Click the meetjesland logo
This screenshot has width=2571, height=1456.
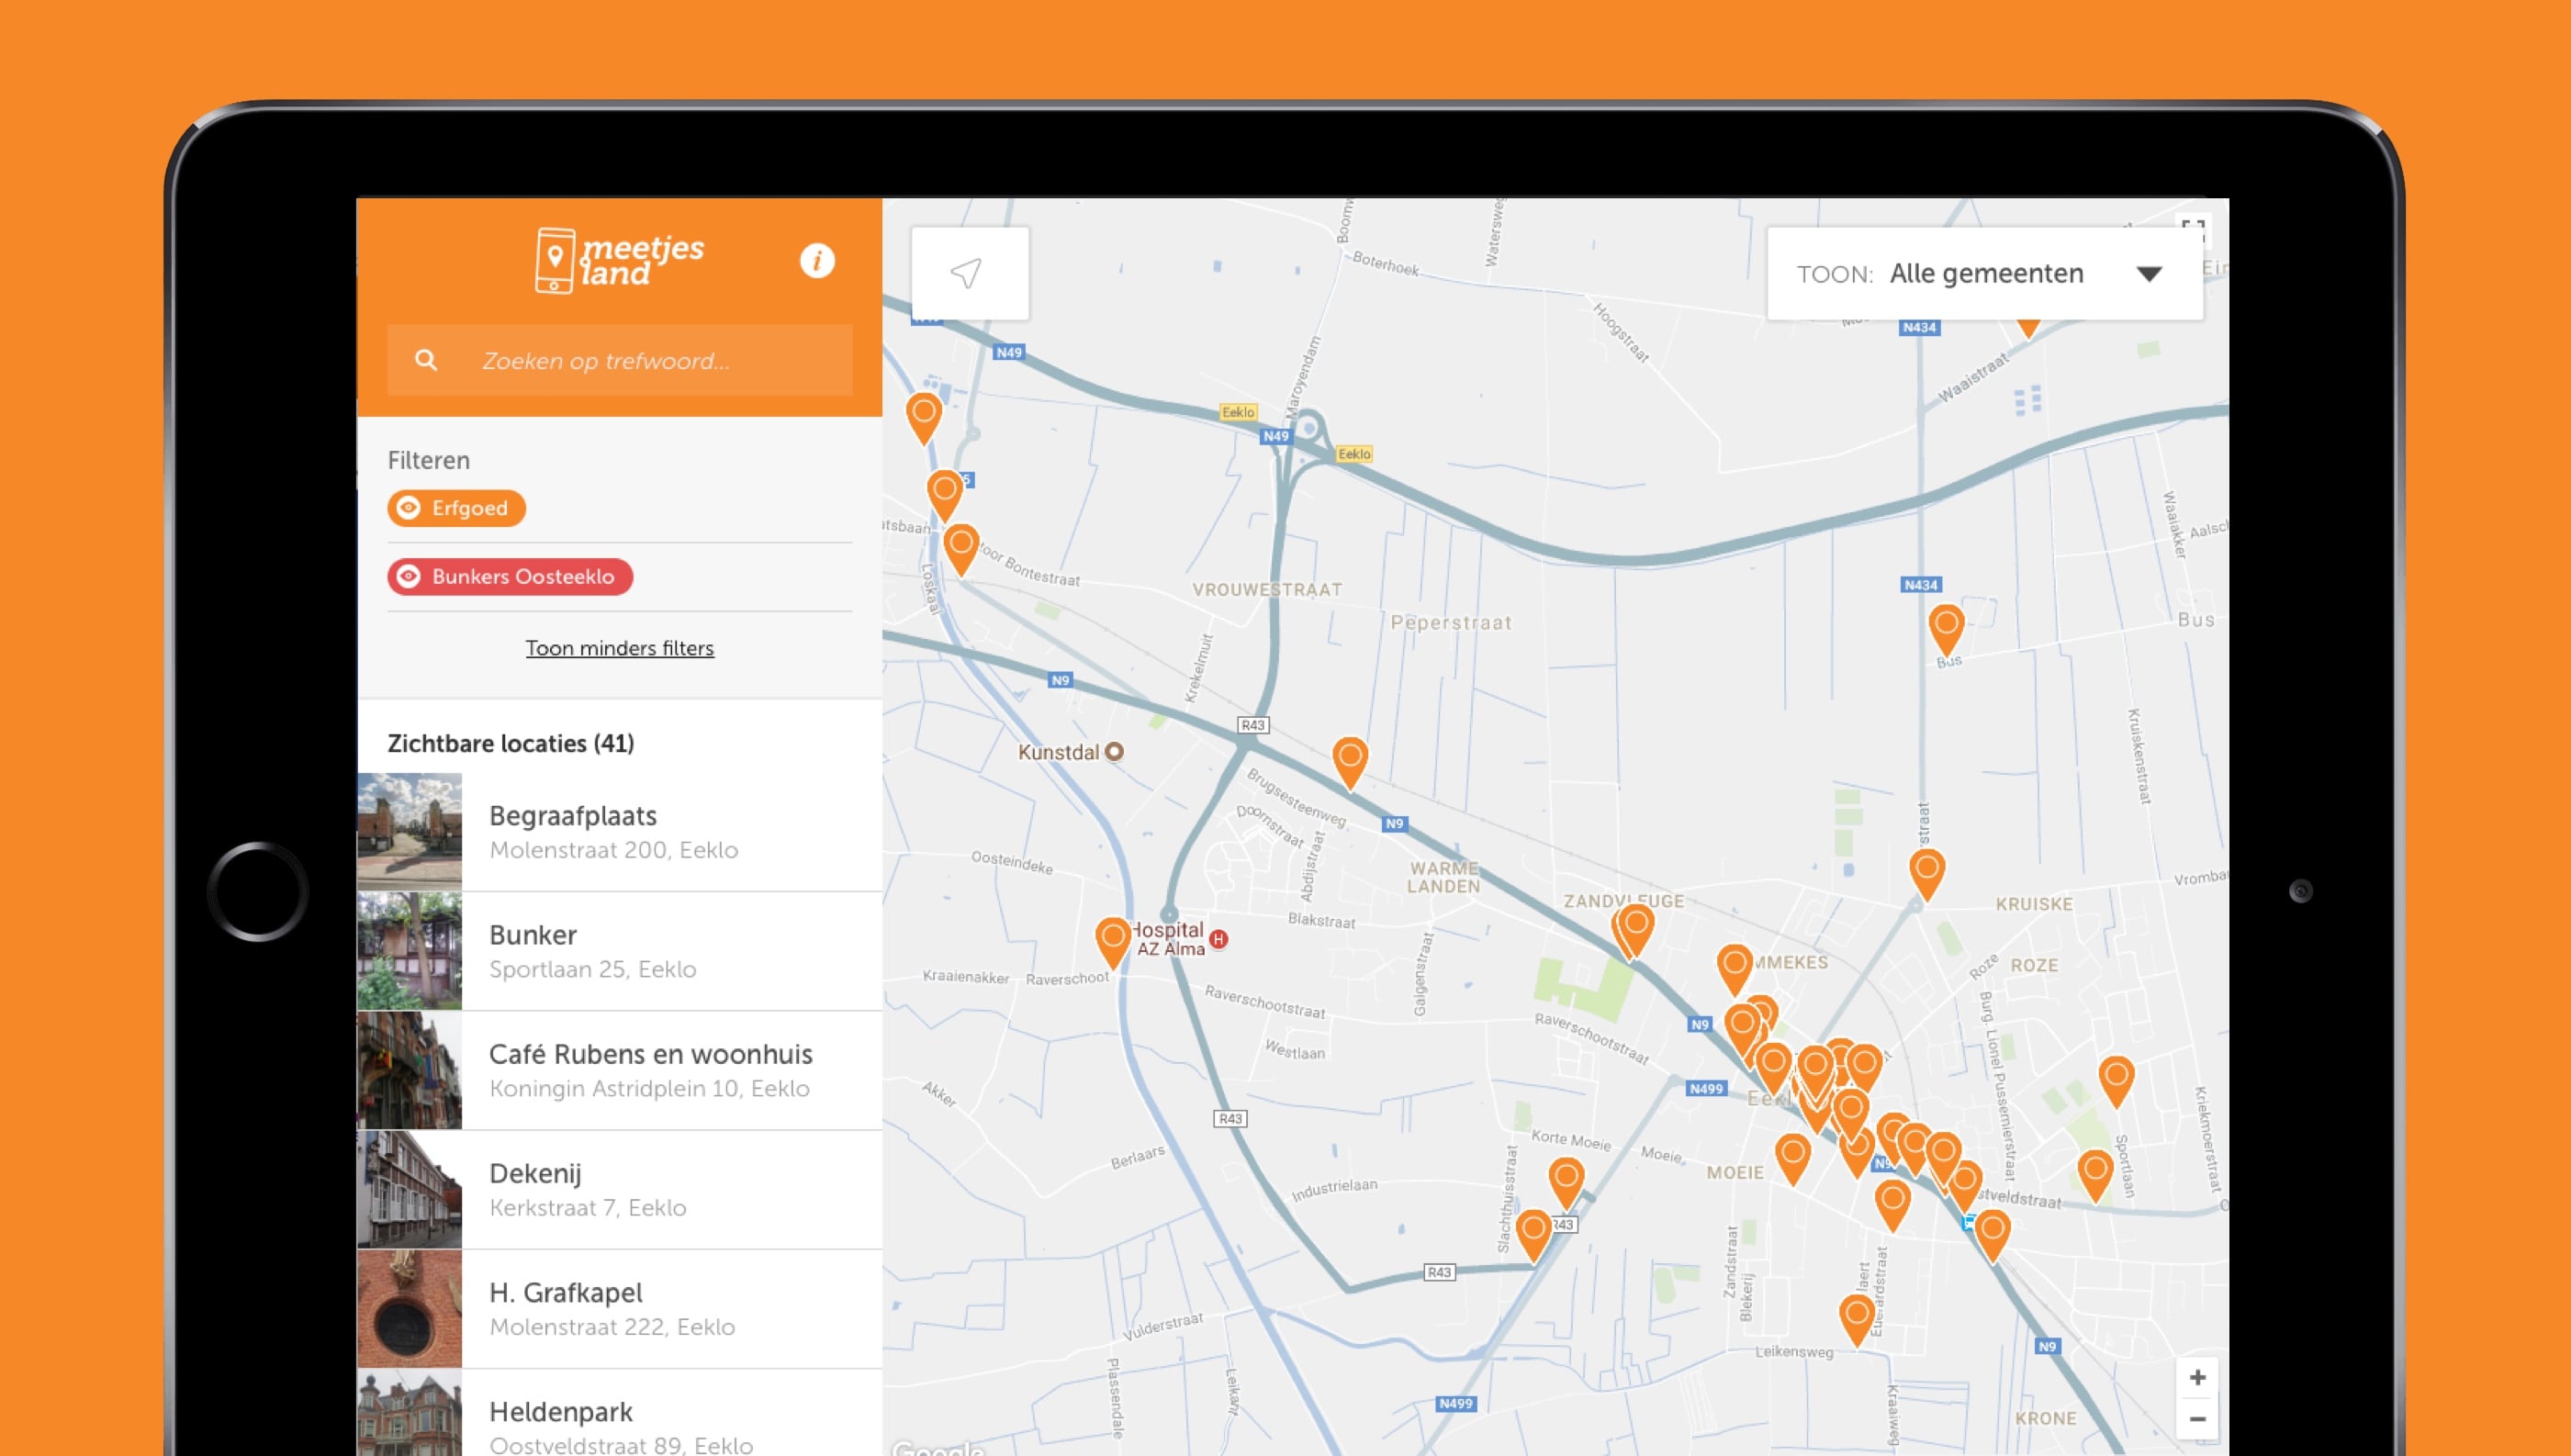point(620,261)
